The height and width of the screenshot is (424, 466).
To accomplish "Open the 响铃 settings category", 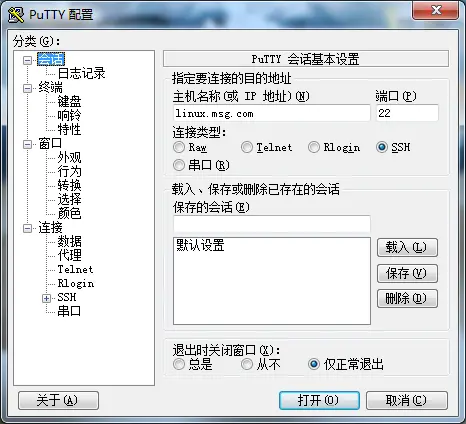I will (x=69, y=115).
